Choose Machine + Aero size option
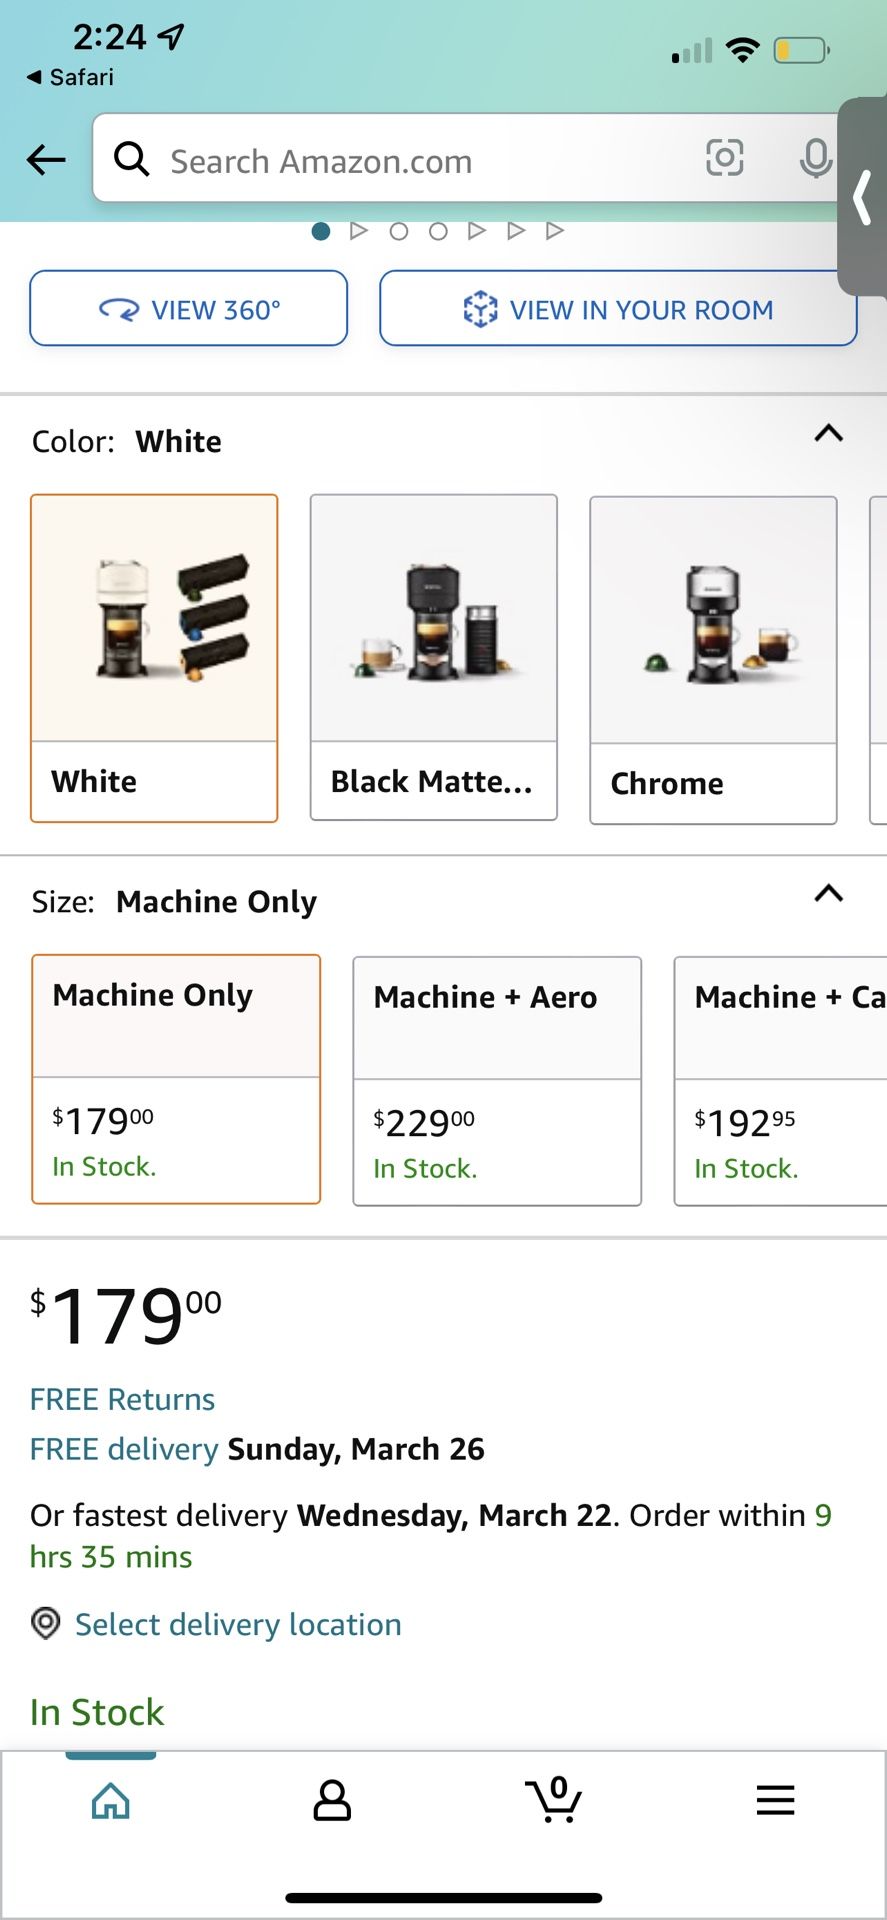The height and width of the screenshot is (1920, 887). pyautogui.click(x=497, y=1081)
